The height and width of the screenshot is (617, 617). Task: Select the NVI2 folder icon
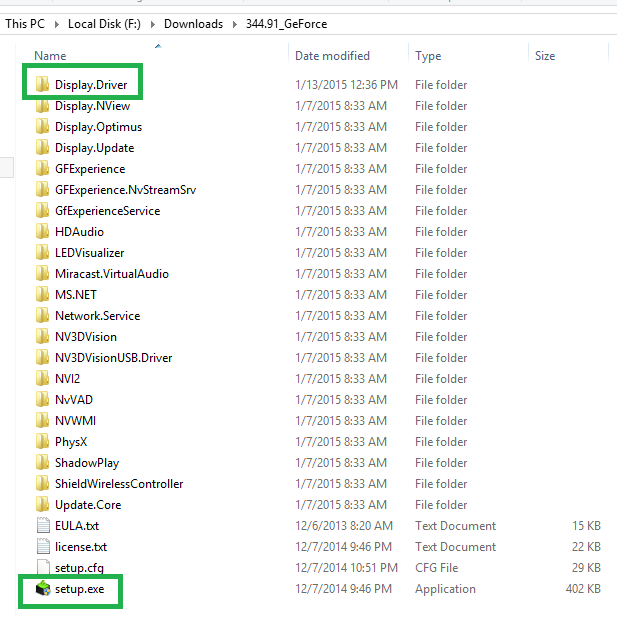42,378
